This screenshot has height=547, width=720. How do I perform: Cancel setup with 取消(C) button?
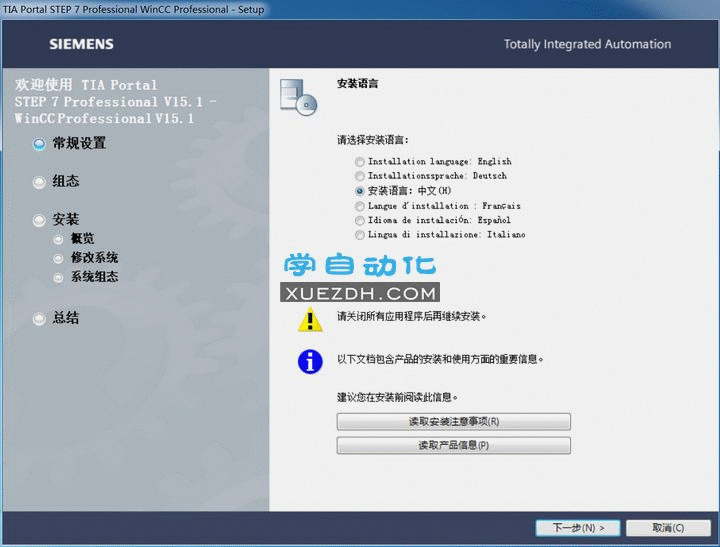[x=668, y=528]
